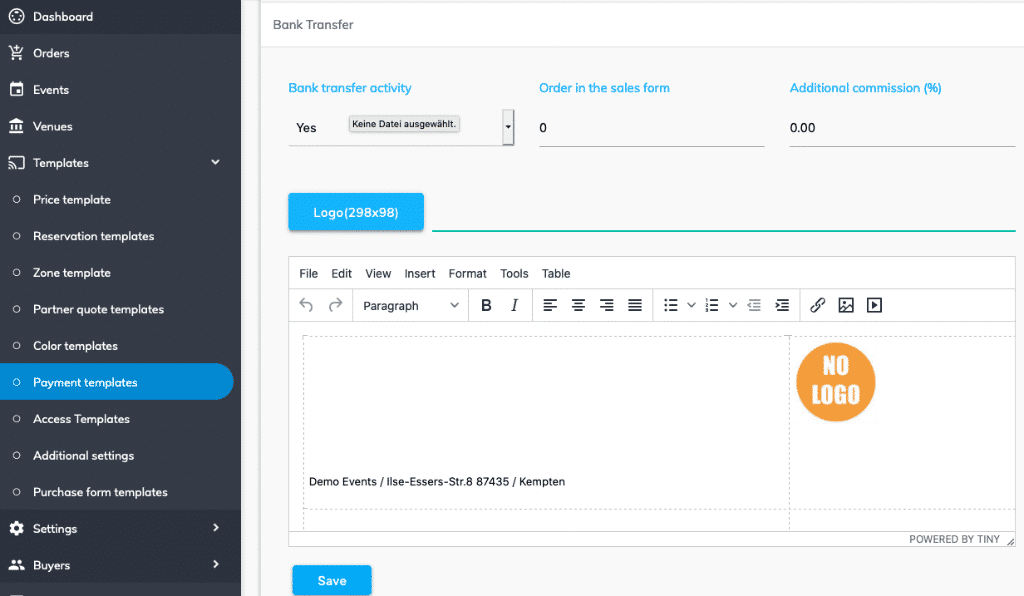Click the Events calendar icon
This screenshot has height=596, width=1024.
tap(16, 89)
